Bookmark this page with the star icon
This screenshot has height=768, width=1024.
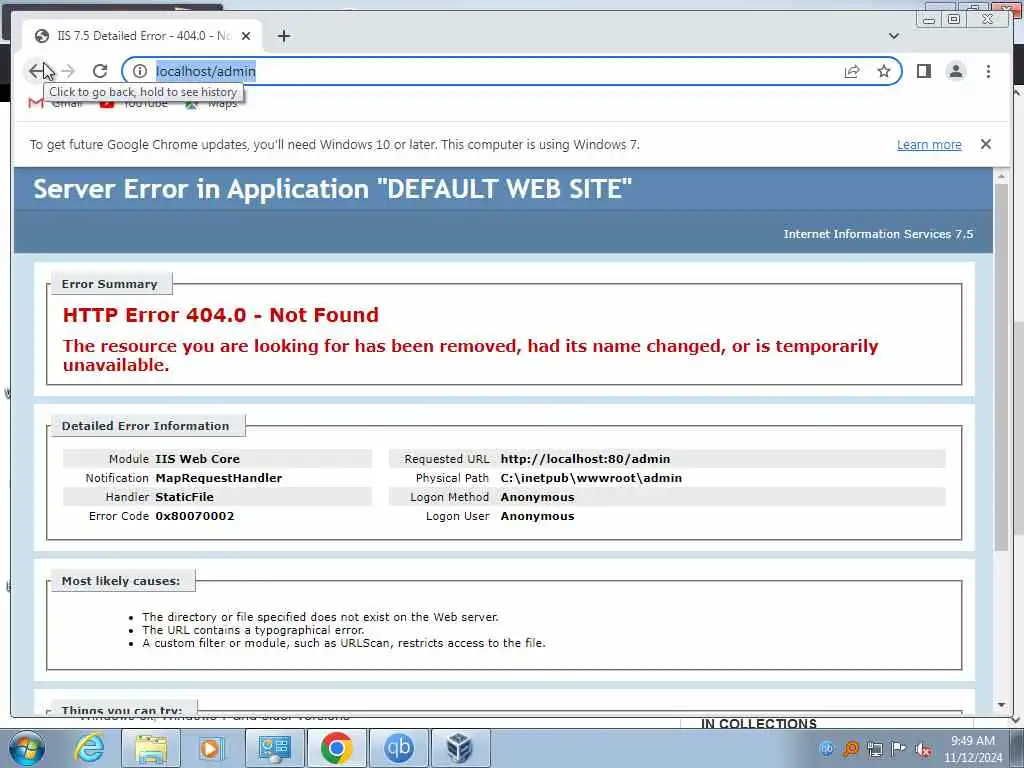pyautogui.click(x=884, y=71)
